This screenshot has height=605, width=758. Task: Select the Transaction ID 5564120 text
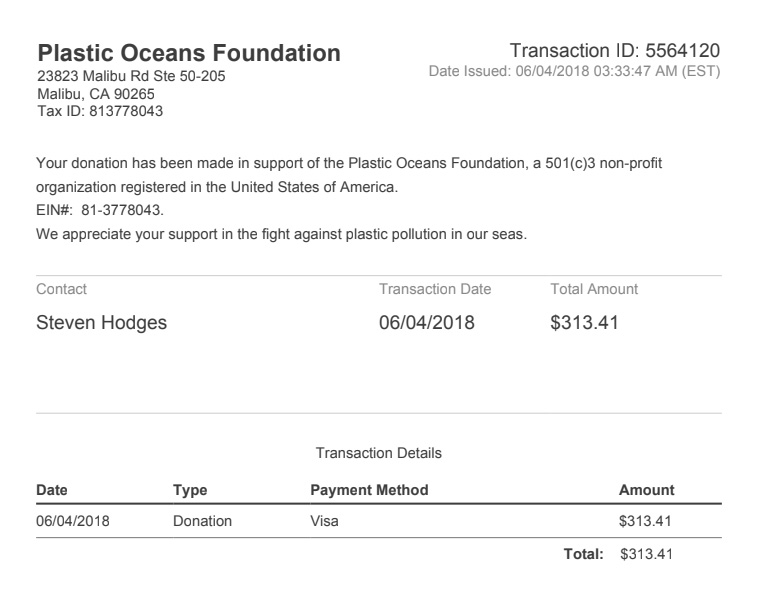click(615, 51)
